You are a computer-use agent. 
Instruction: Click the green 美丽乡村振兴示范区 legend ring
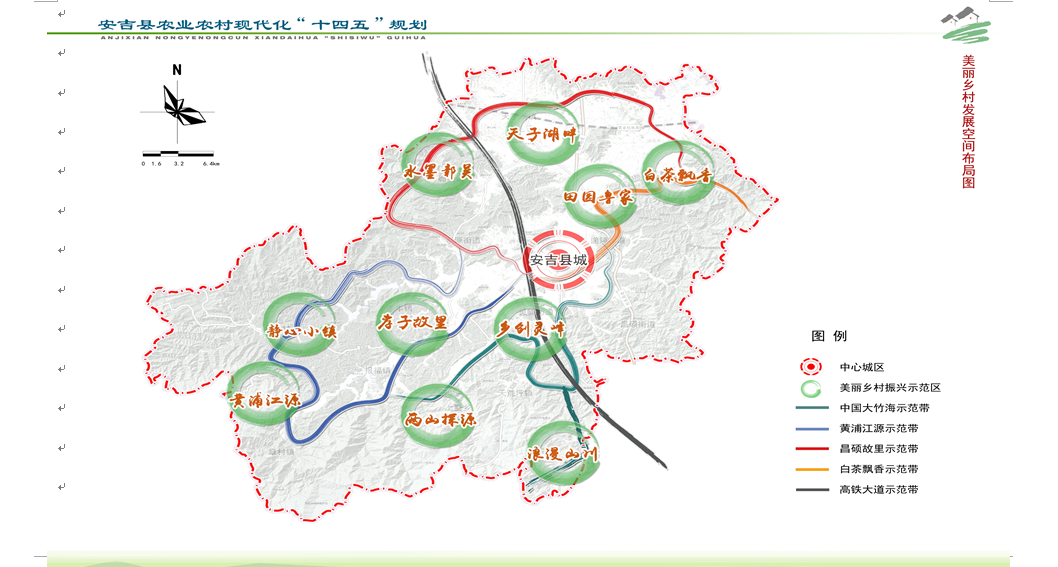(x=810, y=387)
